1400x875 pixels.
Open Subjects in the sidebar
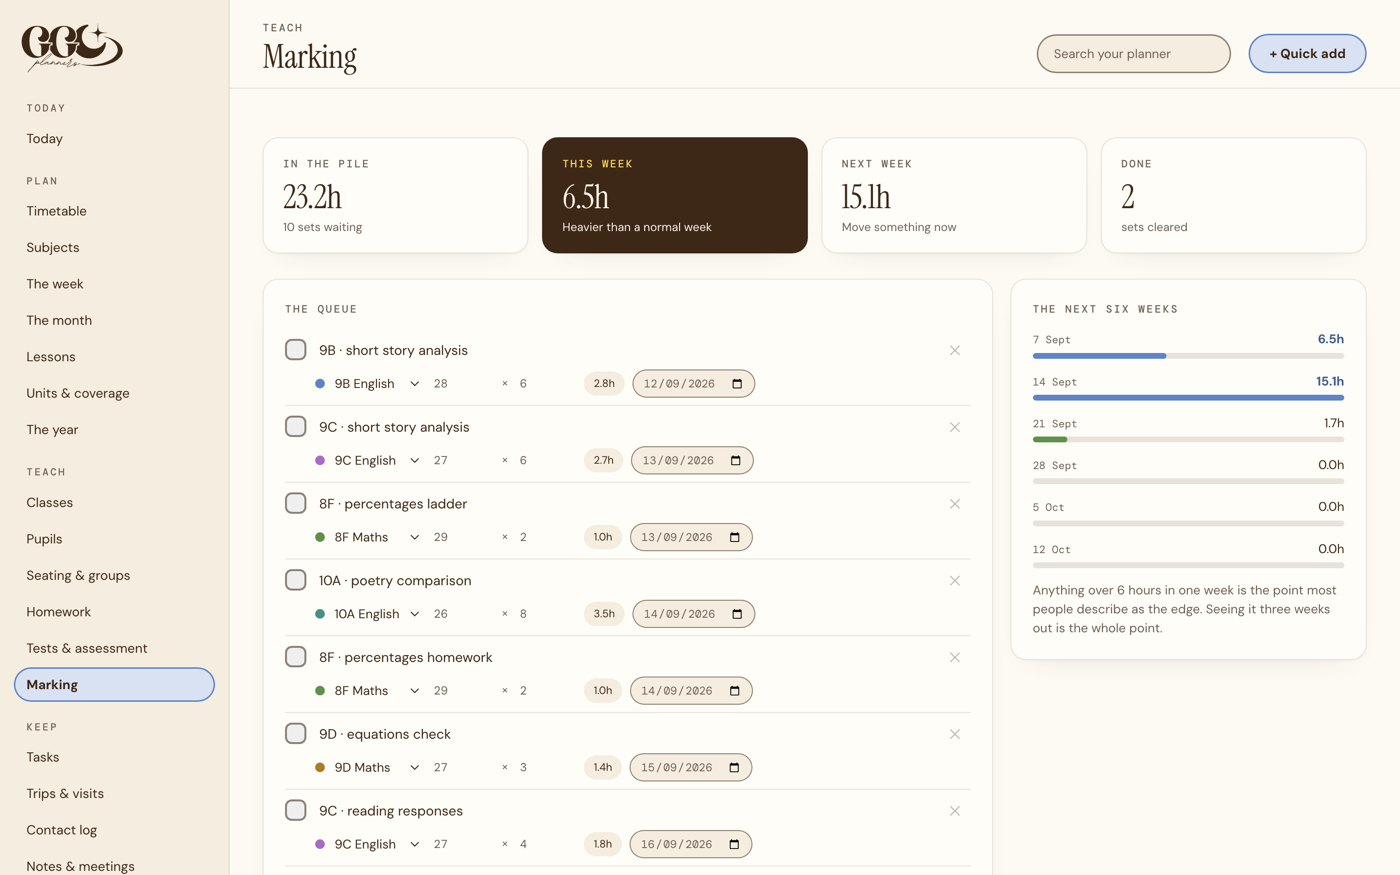[114, 248]
